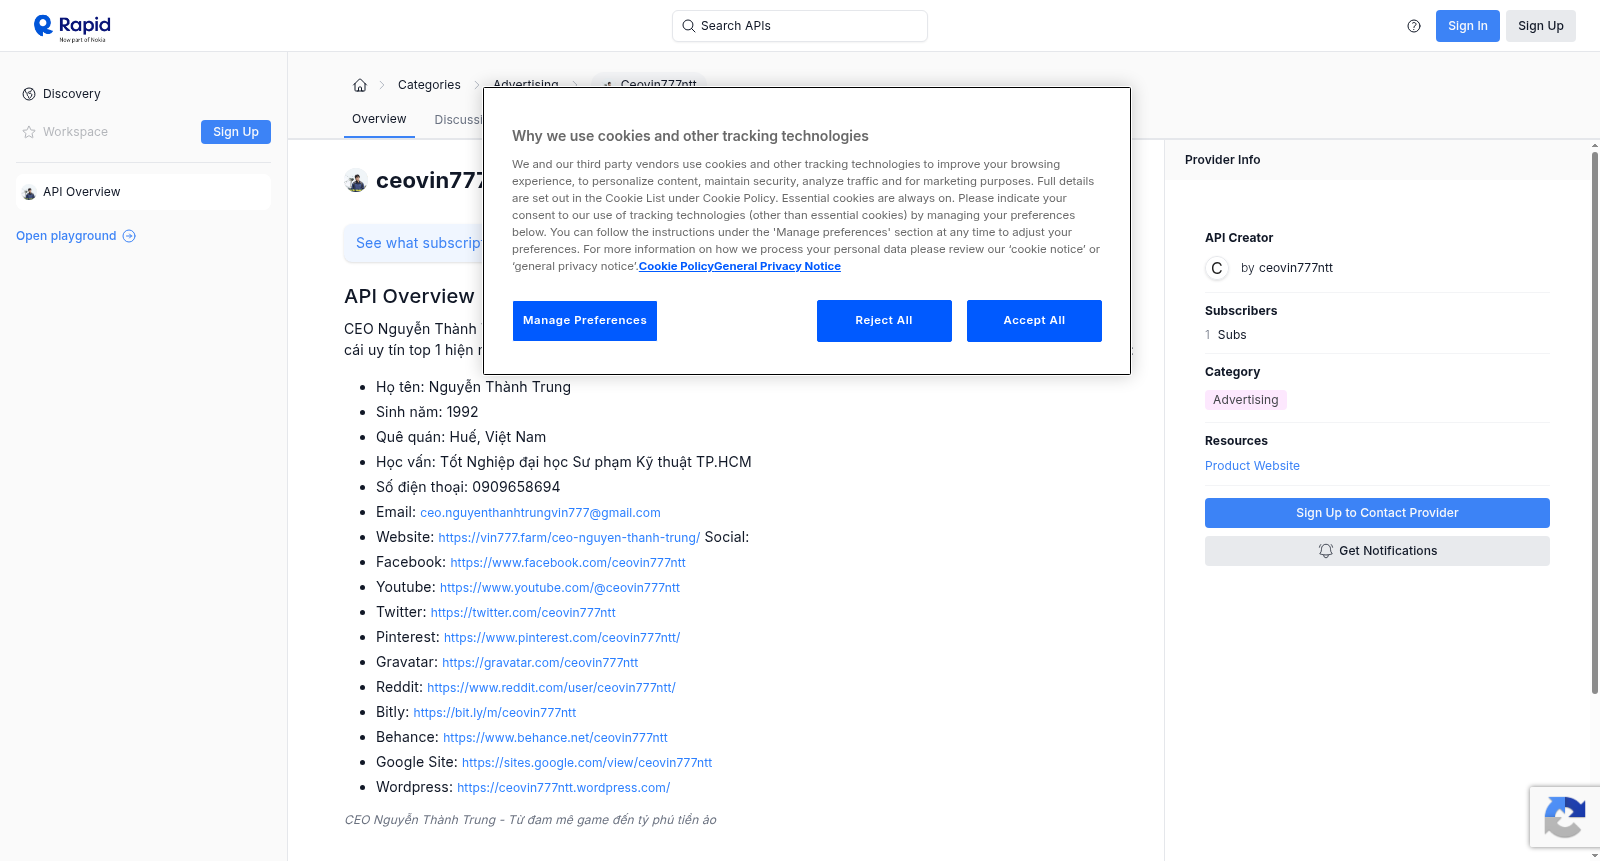Screen dimensions: 1600x861
Task: Open the help question mark icon
Action: point(1414,26)
